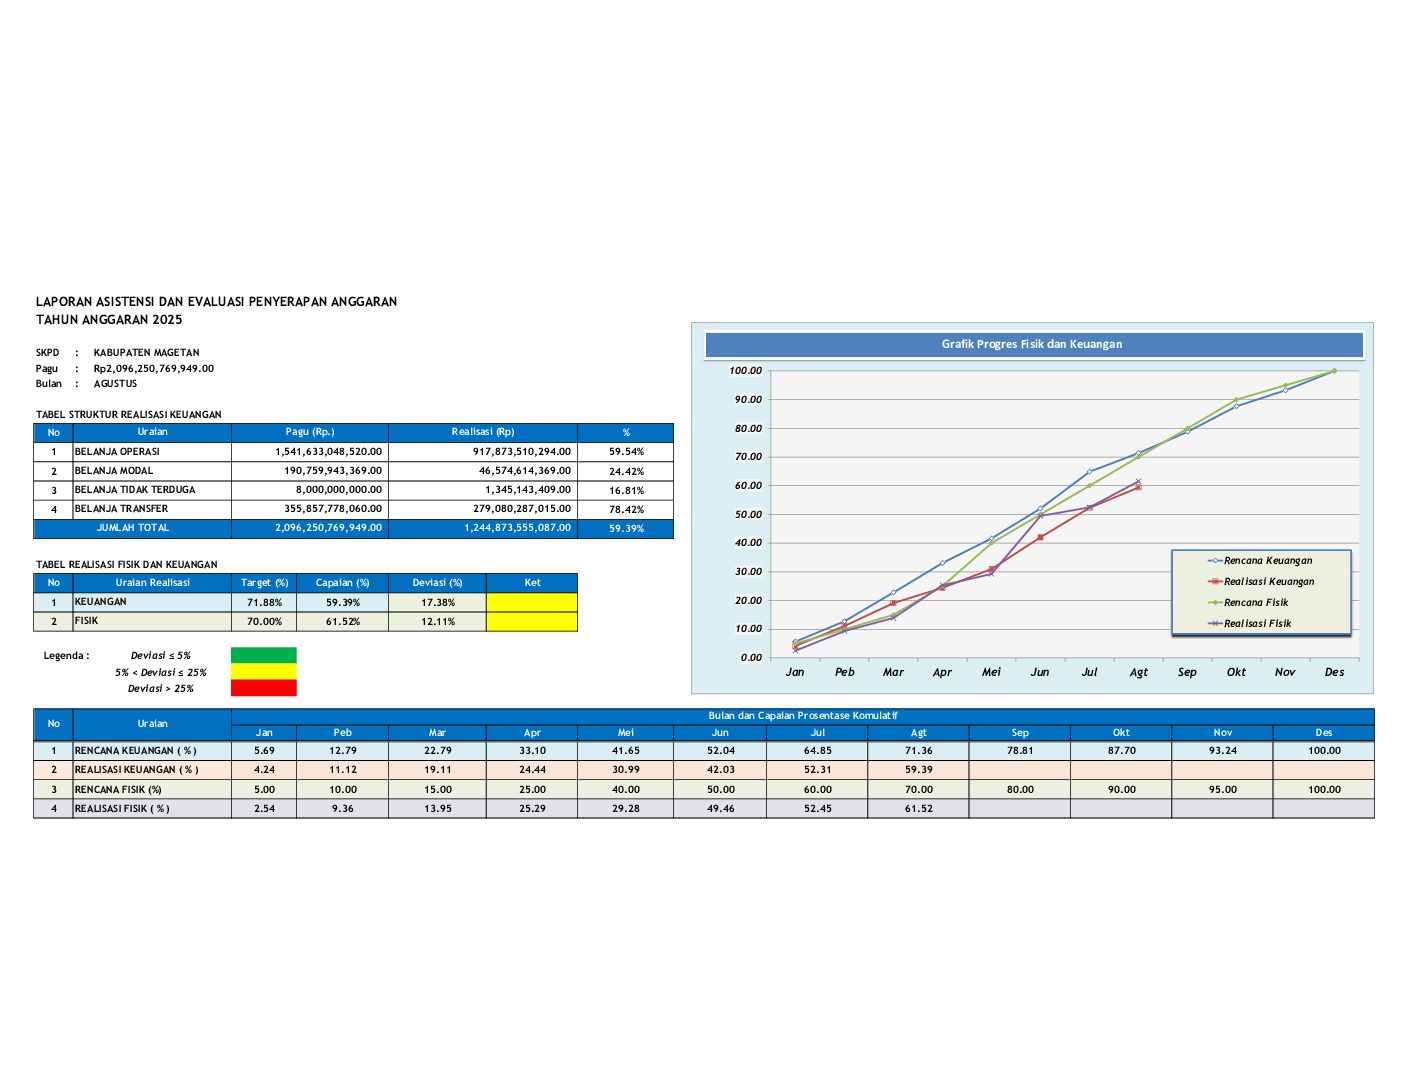The width and height of the screenshot is (1408, 1088).
Task: Click the green Deviasi ≤ 5% legend swatch
Action: (263, 655)
